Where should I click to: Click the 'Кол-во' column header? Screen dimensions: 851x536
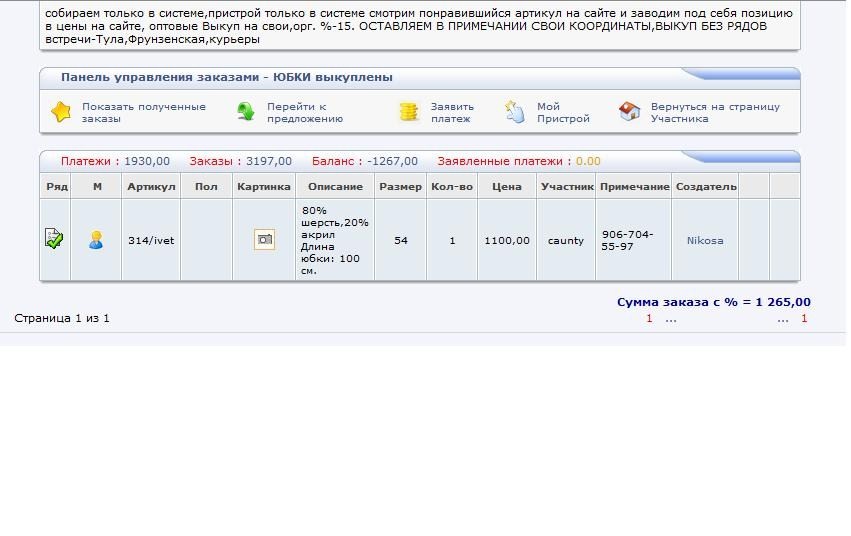(452, 187)
